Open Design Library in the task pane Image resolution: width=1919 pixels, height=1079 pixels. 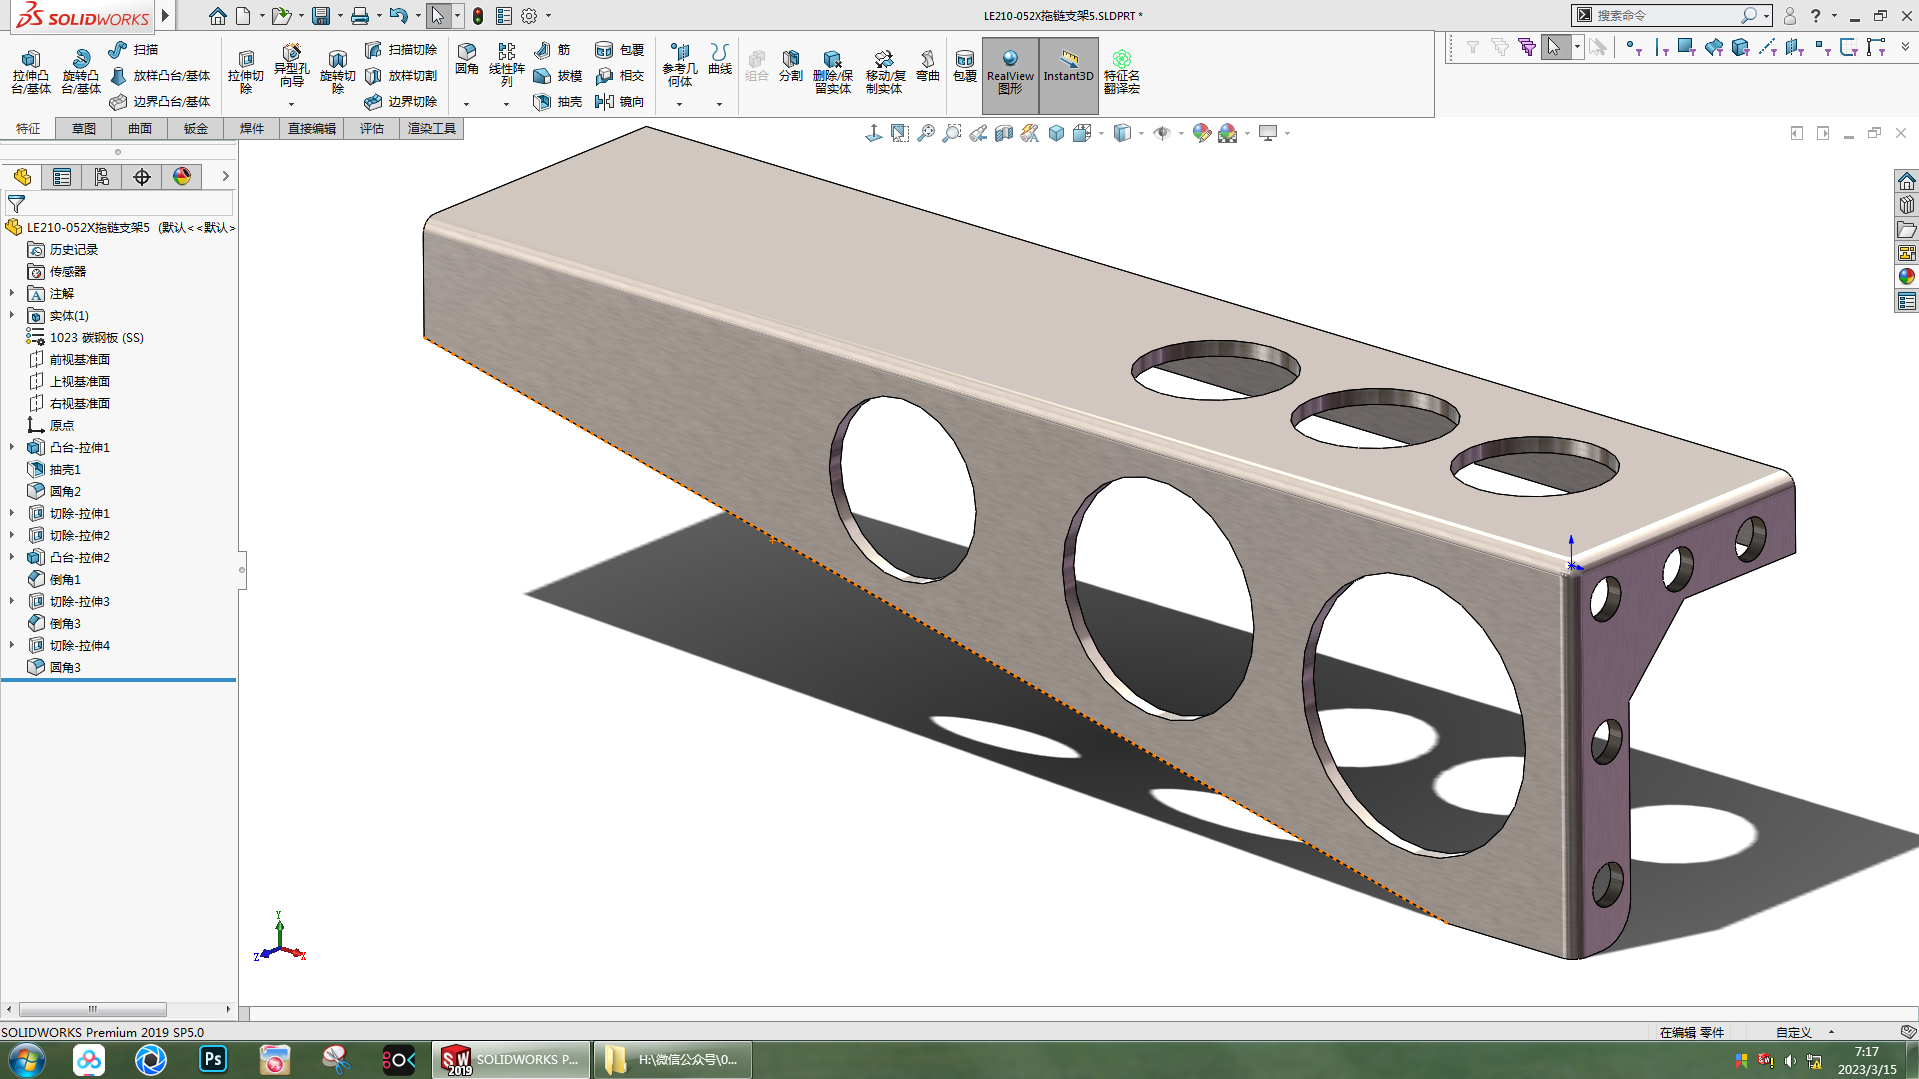tap(1907, 205)
